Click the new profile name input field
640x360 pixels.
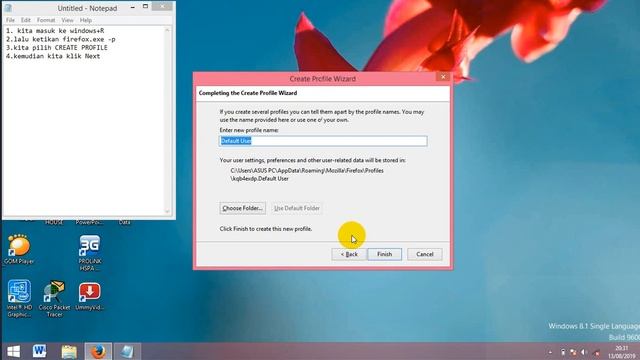[x=323, y=141]
